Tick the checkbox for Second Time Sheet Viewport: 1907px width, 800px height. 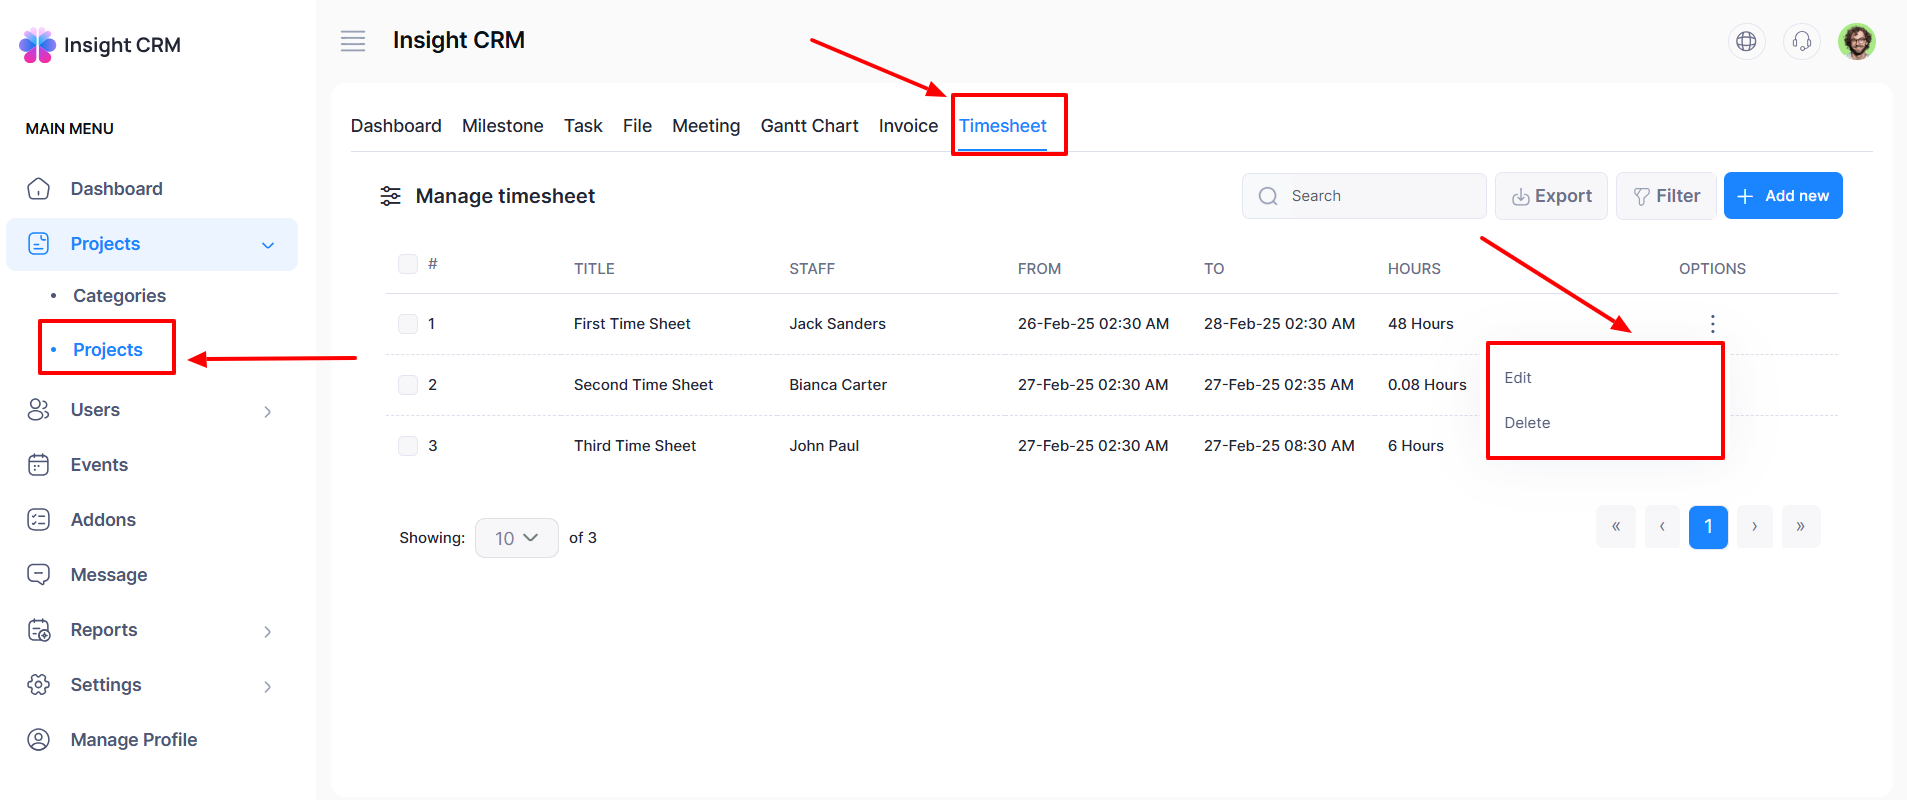[408, 385]
